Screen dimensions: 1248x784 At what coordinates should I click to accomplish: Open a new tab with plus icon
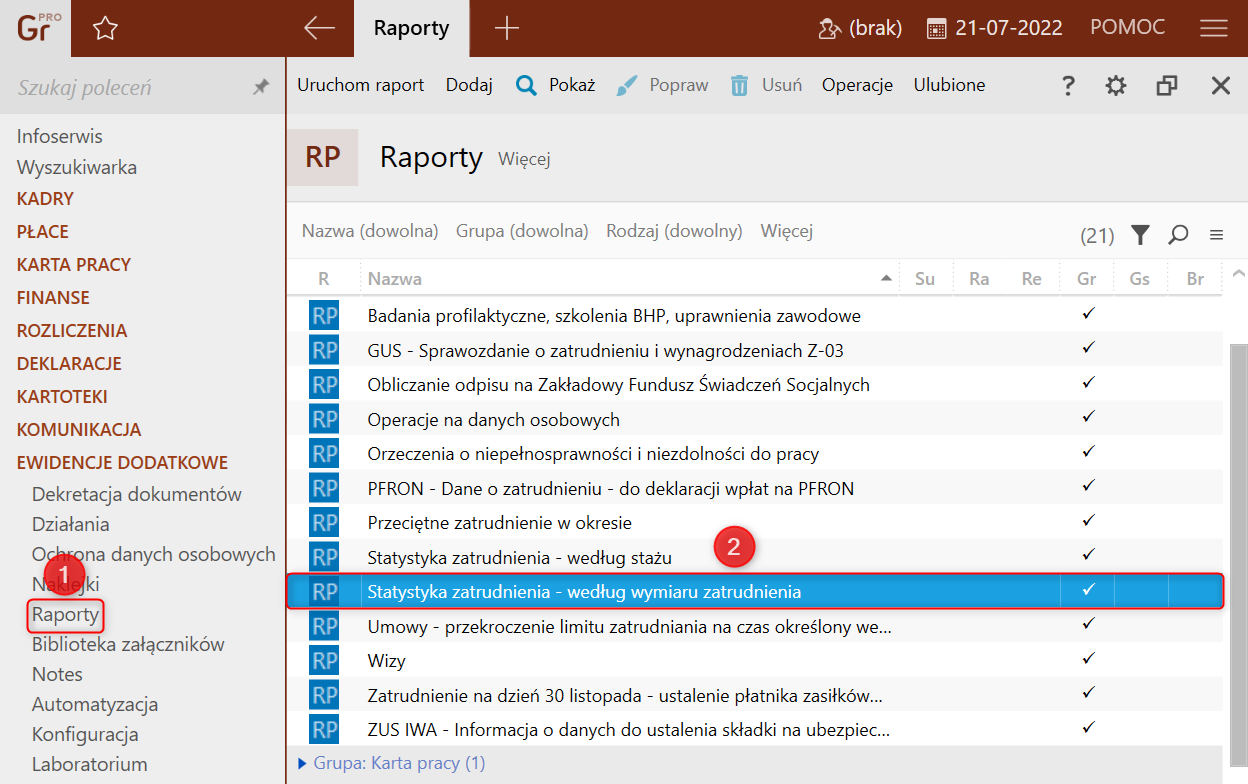[x=507, y=29]
